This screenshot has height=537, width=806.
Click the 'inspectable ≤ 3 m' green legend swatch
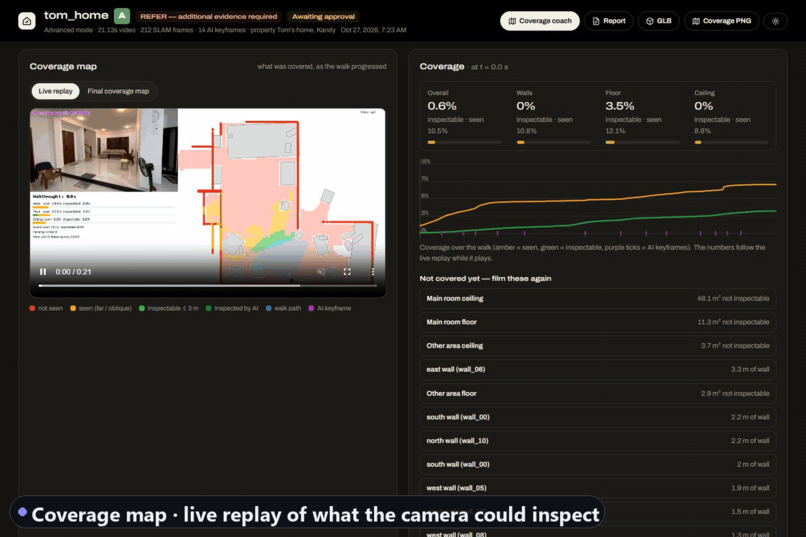pos(142,308)
